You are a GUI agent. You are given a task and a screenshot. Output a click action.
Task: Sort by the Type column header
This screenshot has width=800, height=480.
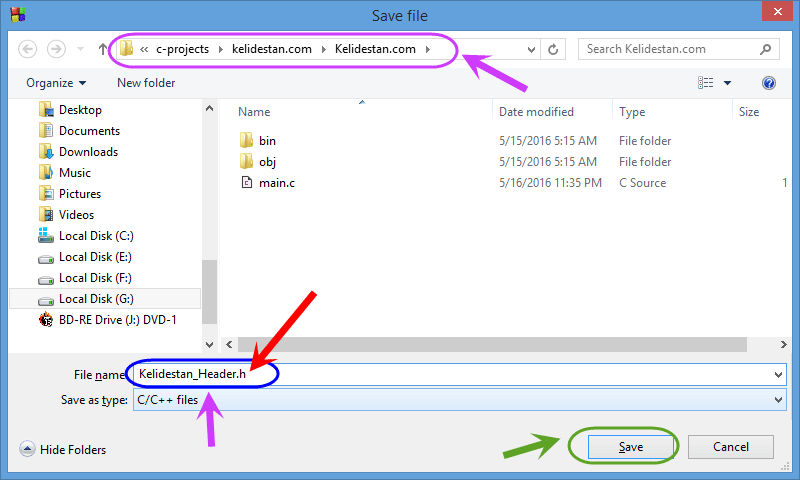coord(632,112)
